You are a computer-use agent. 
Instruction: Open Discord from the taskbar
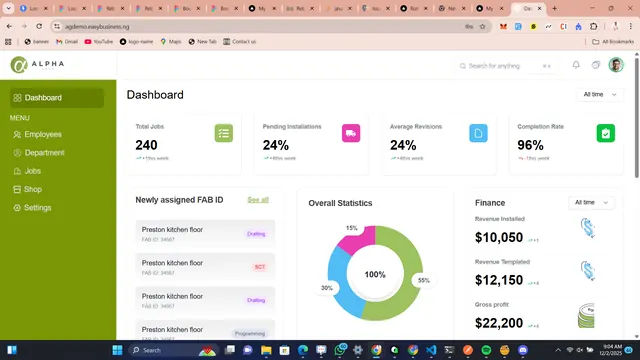tap(523, 350)
